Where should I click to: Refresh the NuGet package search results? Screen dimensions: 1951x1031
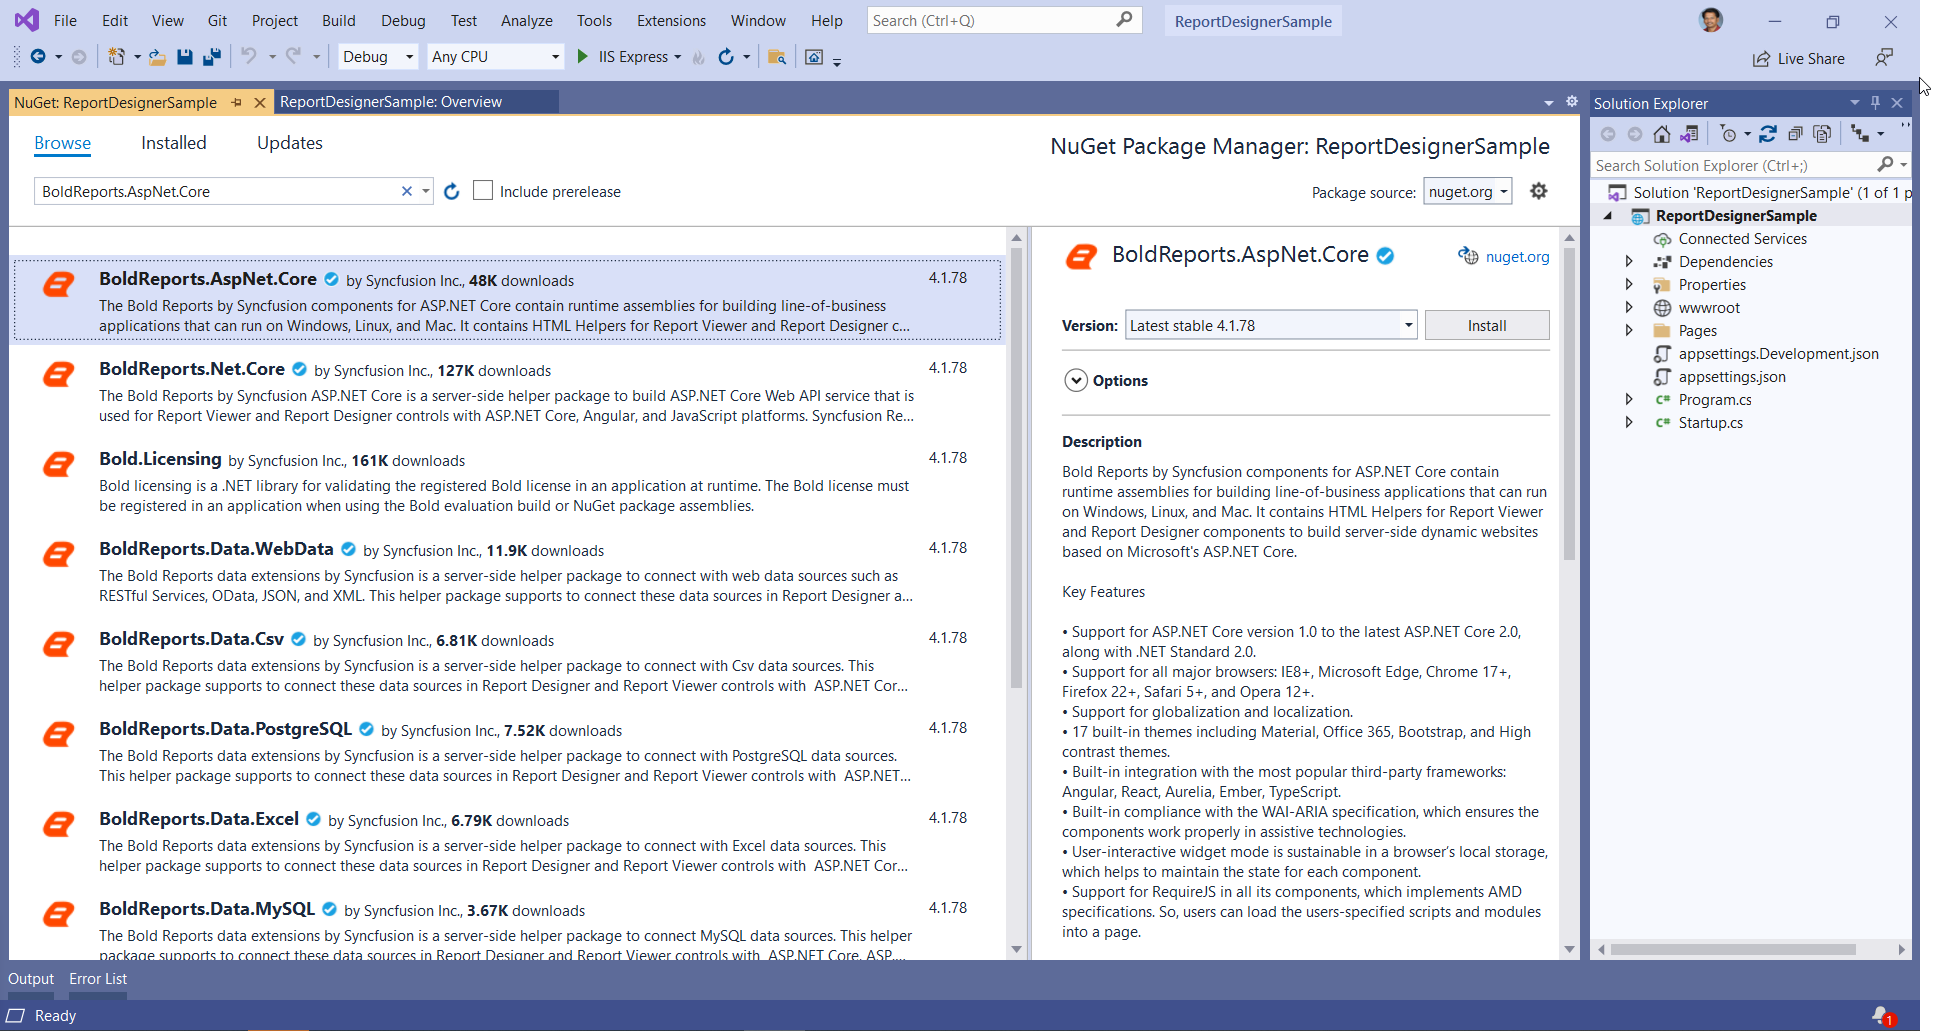[x=452, y=191]
